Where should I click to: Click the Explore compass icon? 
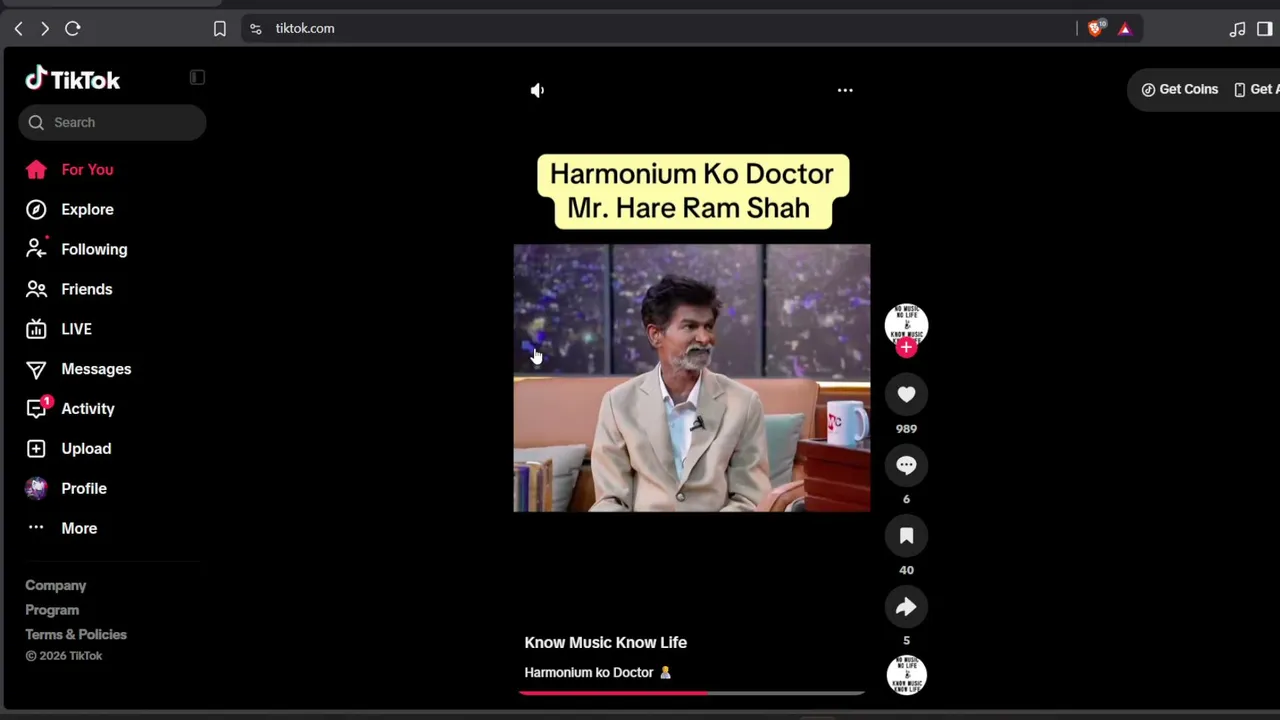coord(36,209)
